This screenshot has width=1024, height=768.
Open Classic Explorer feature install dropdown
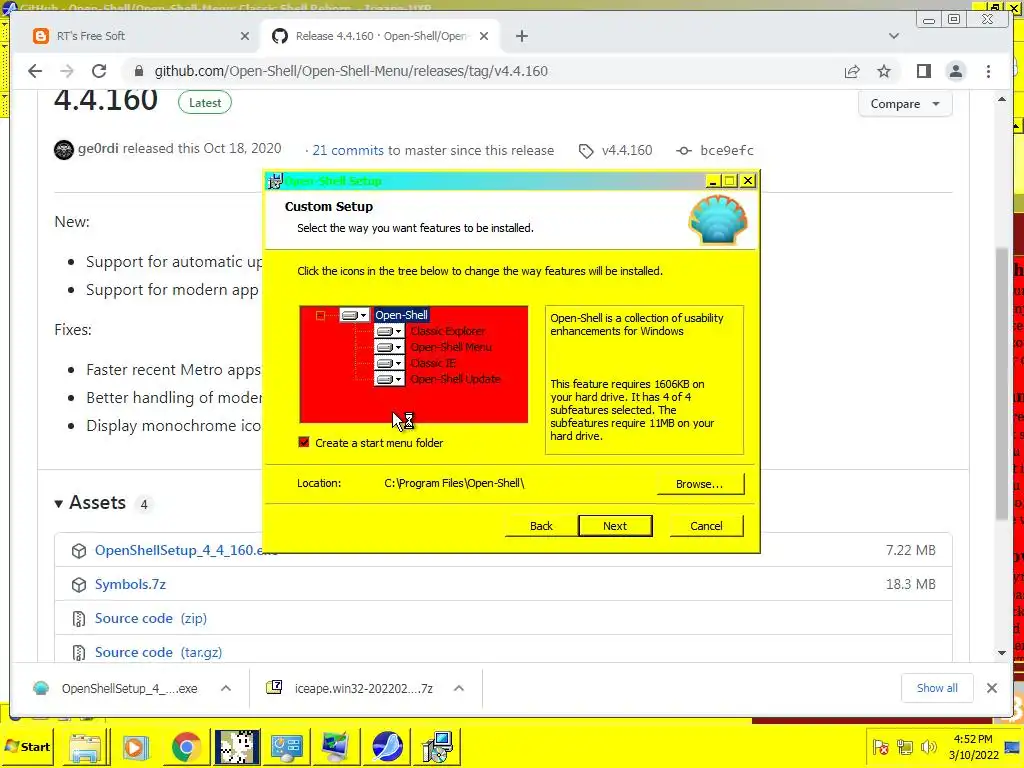[389, 331]
